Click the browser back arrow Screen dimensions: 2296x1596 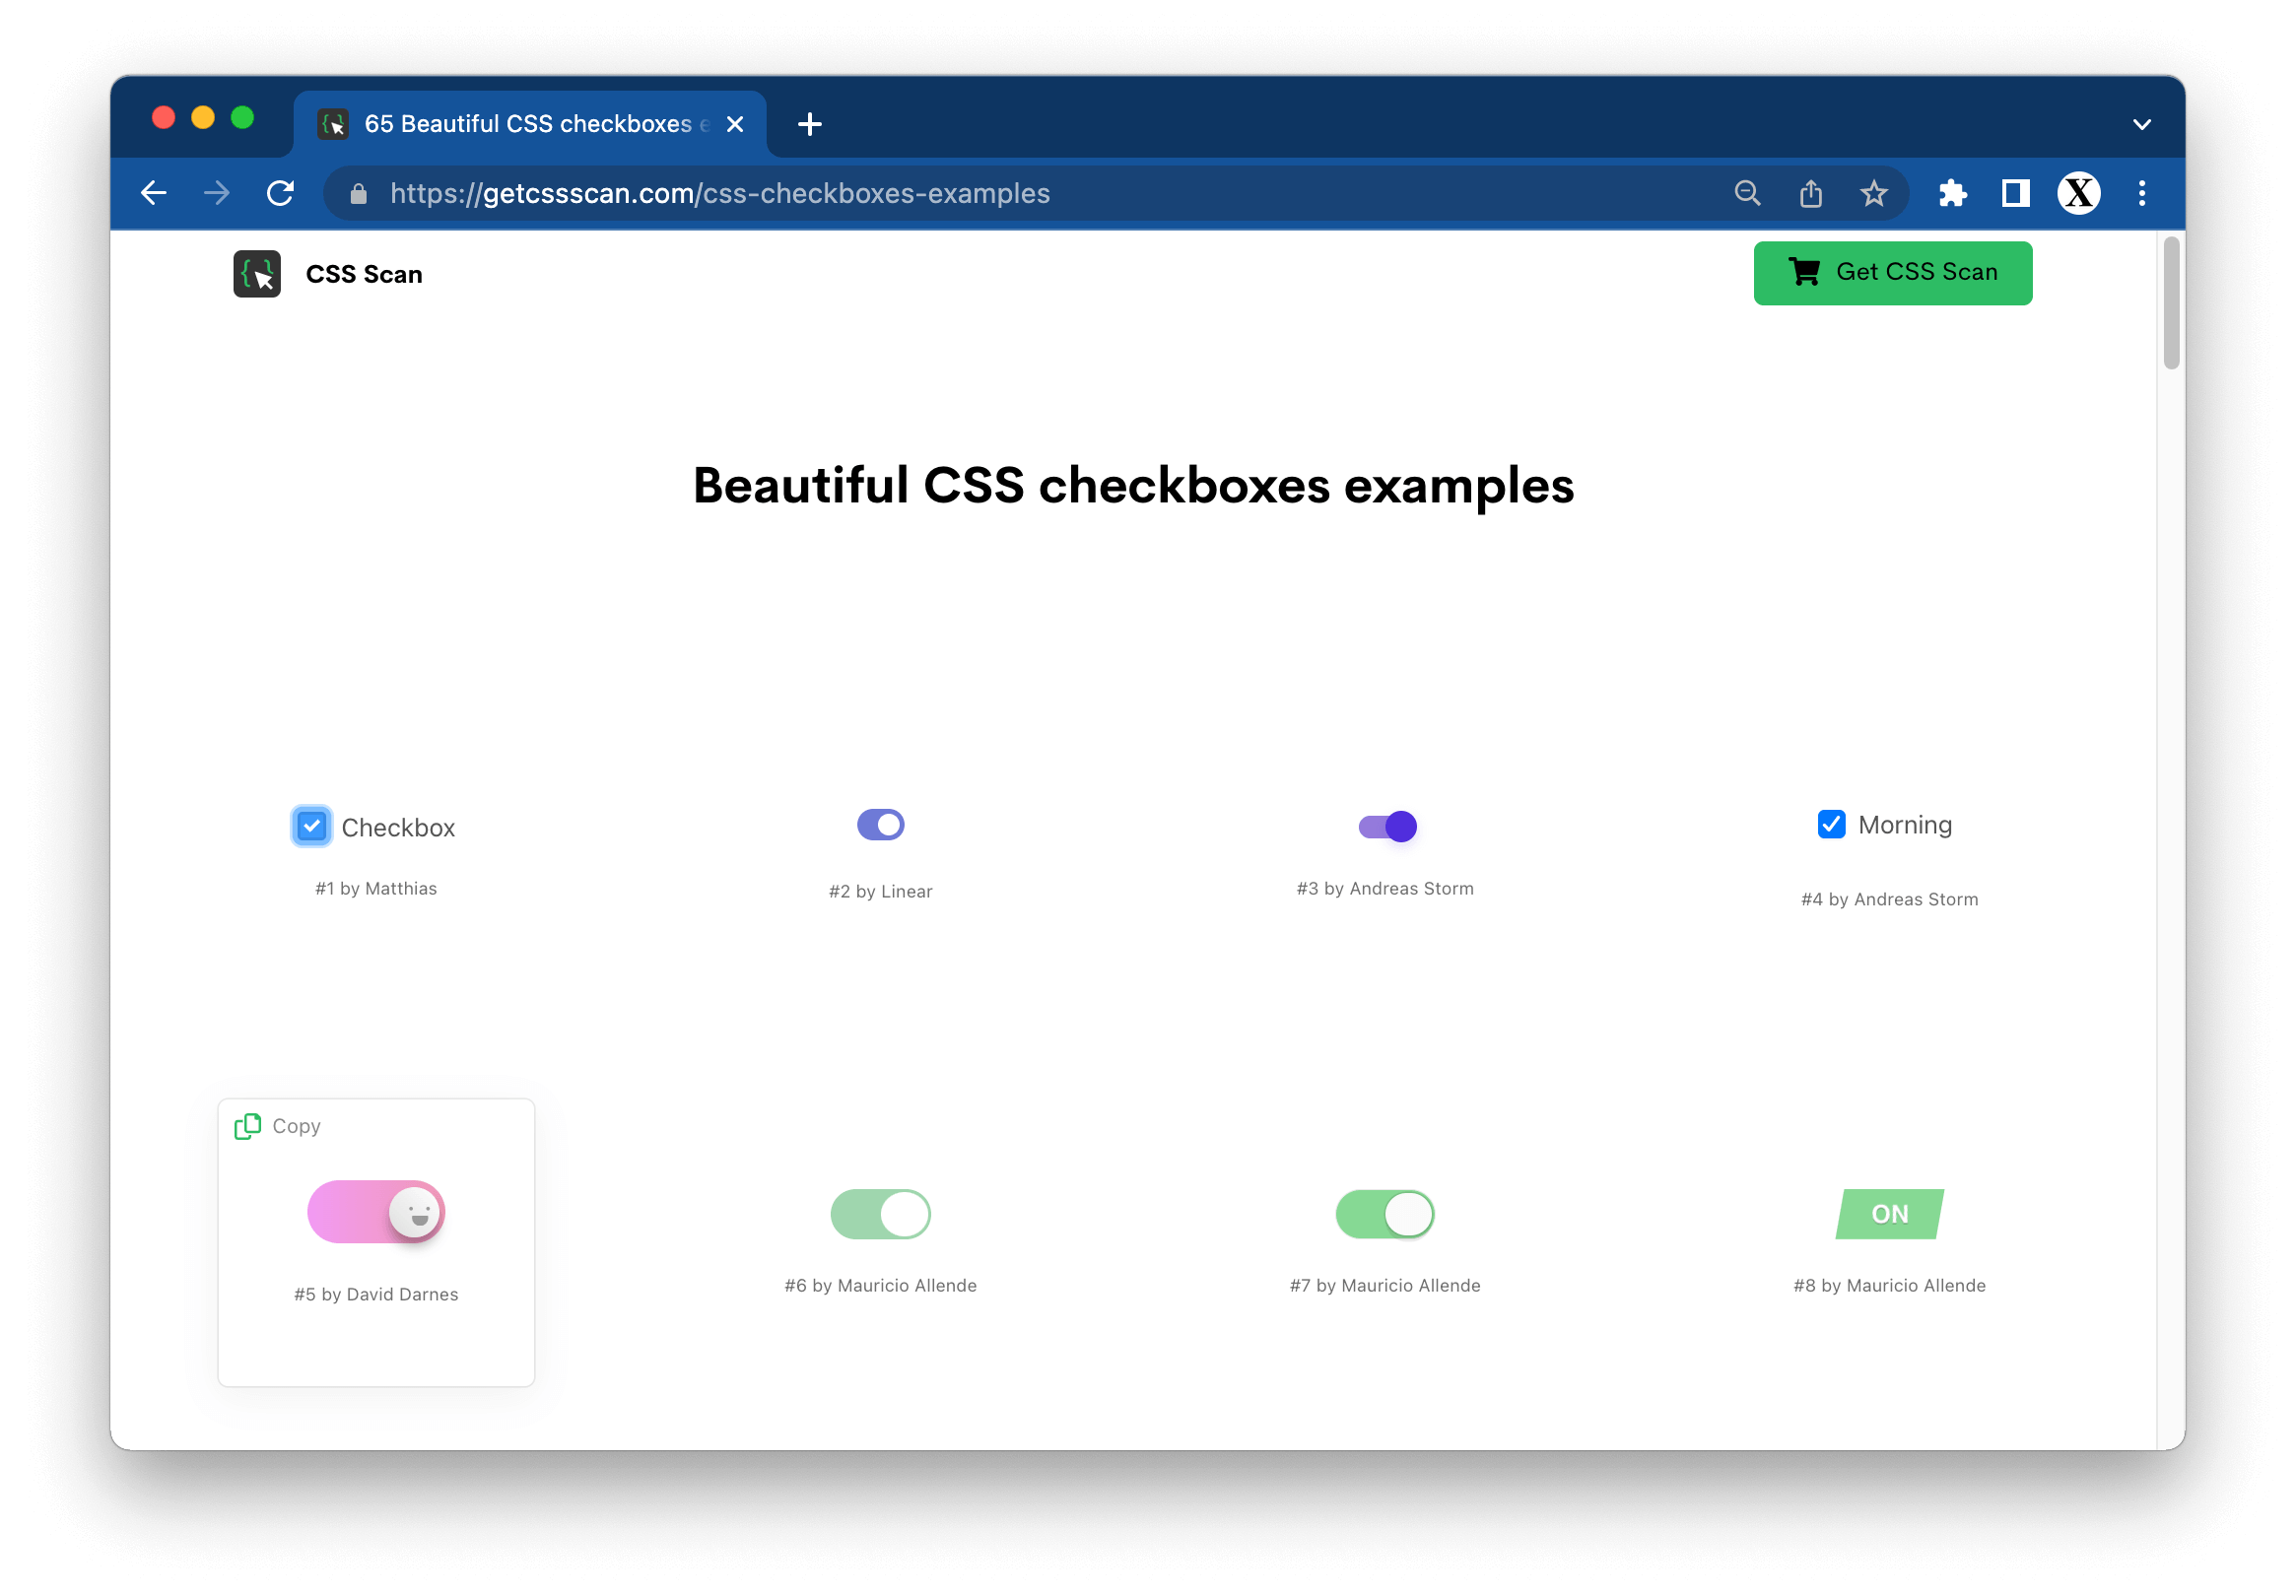(x=154, y=193)
